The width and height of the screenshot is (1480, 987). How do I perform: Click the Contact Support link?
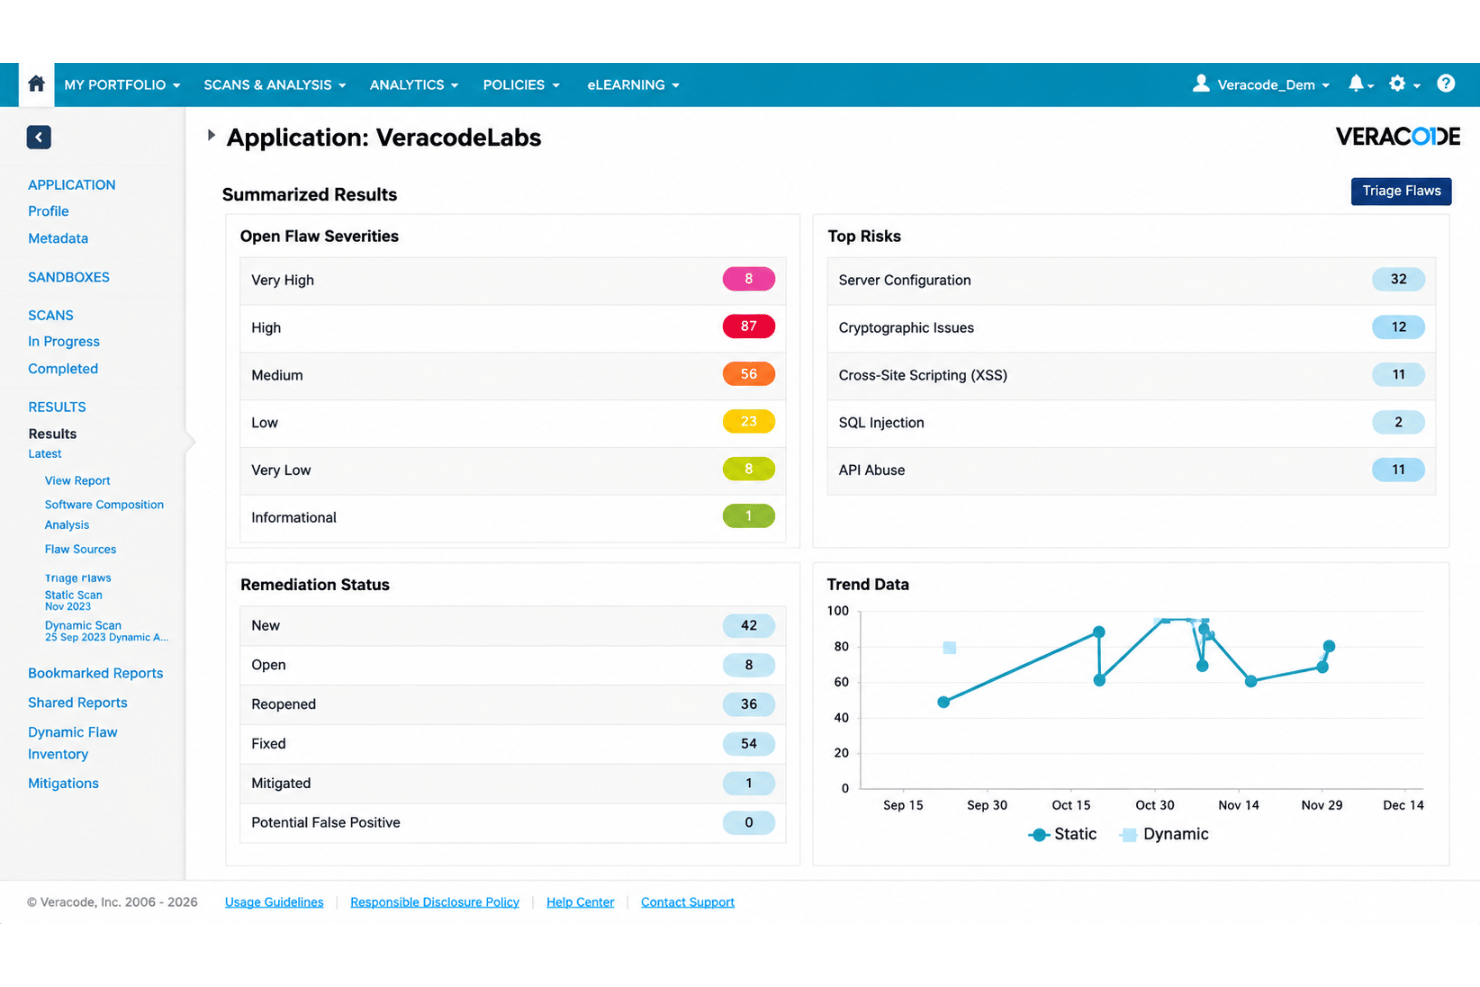pos(688,902)
